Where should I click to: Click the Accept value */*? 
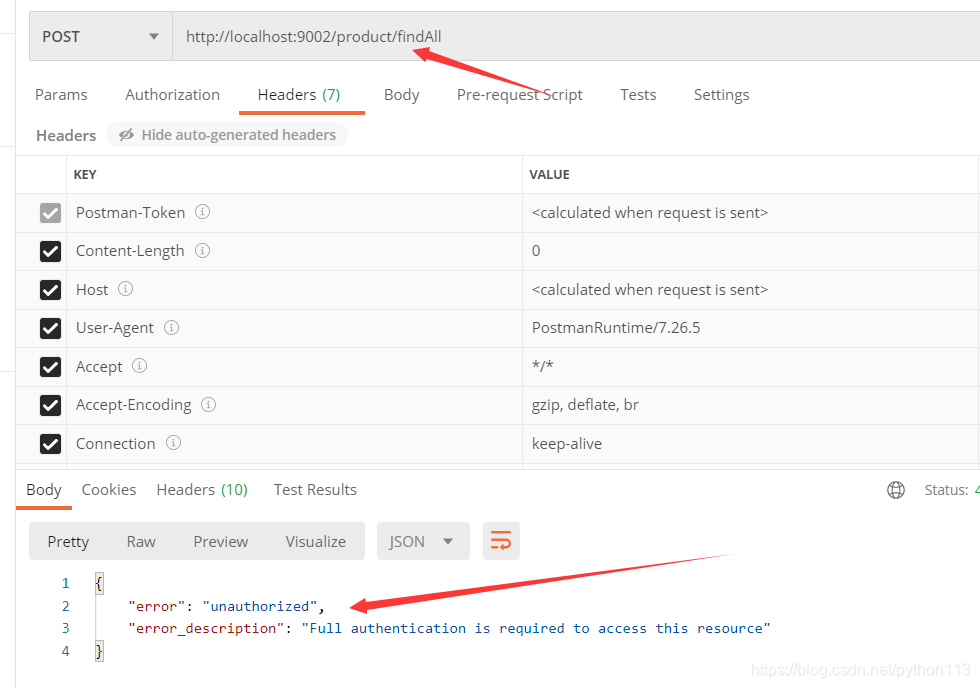tap(542, 366)
